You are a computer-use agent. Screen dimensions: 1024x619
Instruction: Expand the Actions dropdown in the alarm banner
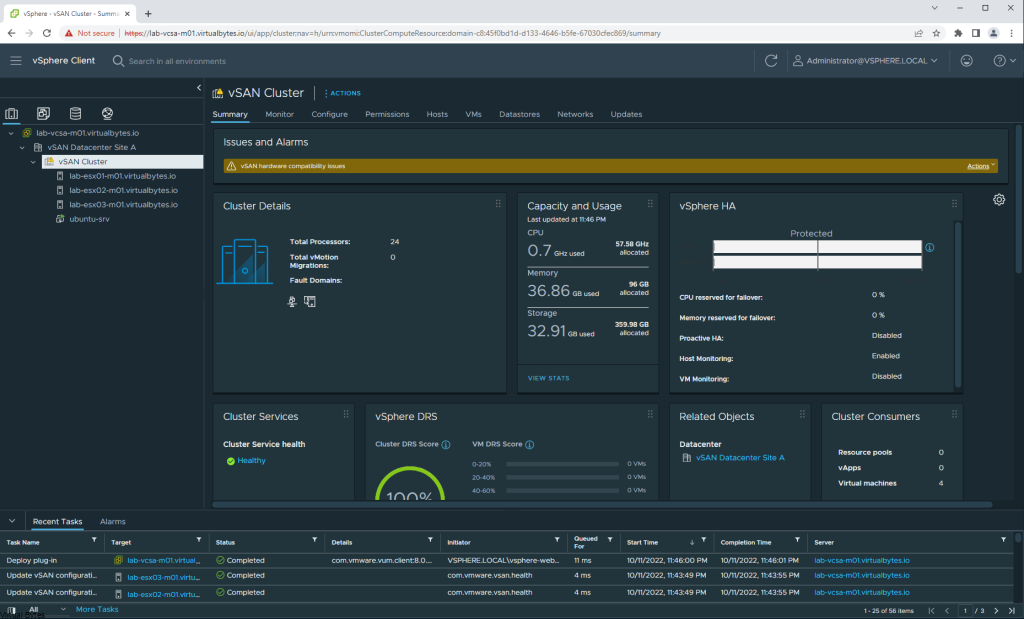click(981, 166)
